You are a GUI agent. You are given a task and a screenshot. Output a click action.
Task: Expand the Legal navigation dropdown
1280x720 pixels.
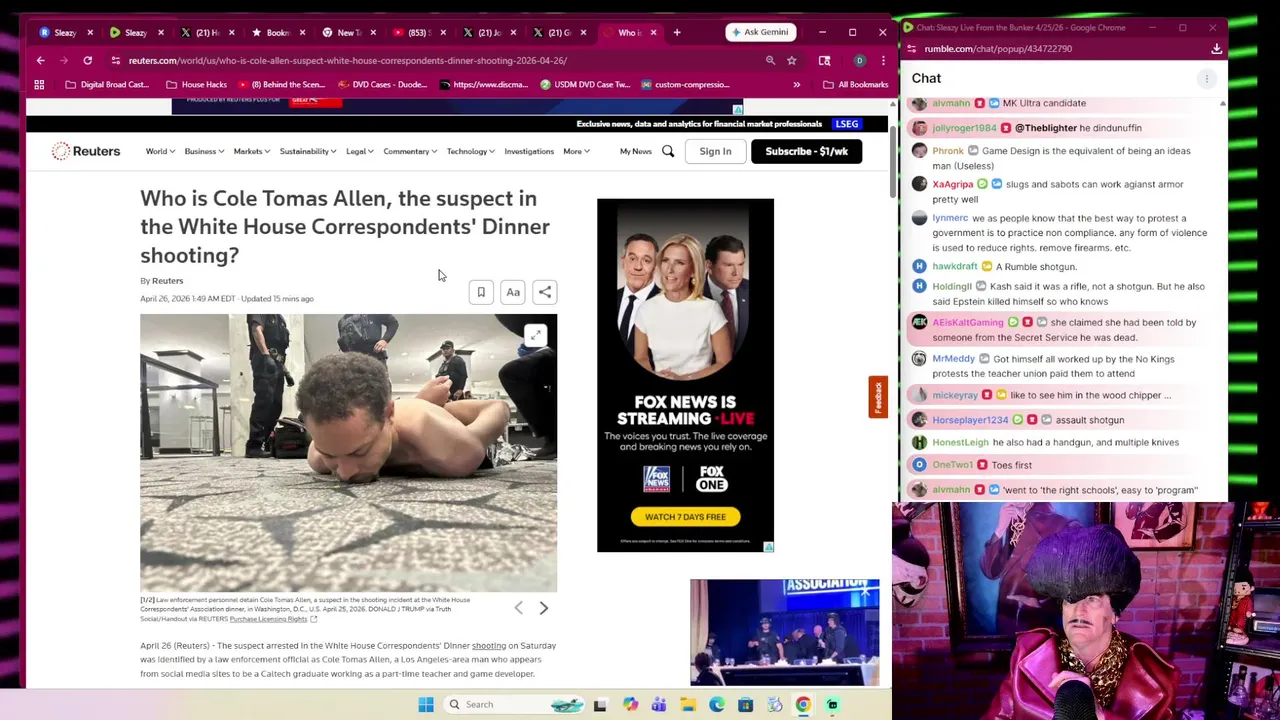tap(360, 151)
